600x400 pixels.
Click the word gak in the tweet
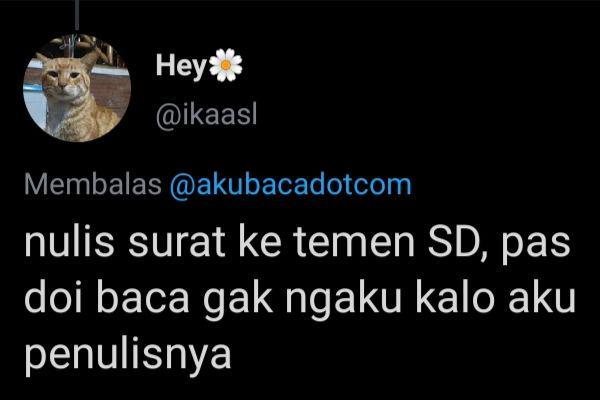pyautogui.click(x=238, y=302)
